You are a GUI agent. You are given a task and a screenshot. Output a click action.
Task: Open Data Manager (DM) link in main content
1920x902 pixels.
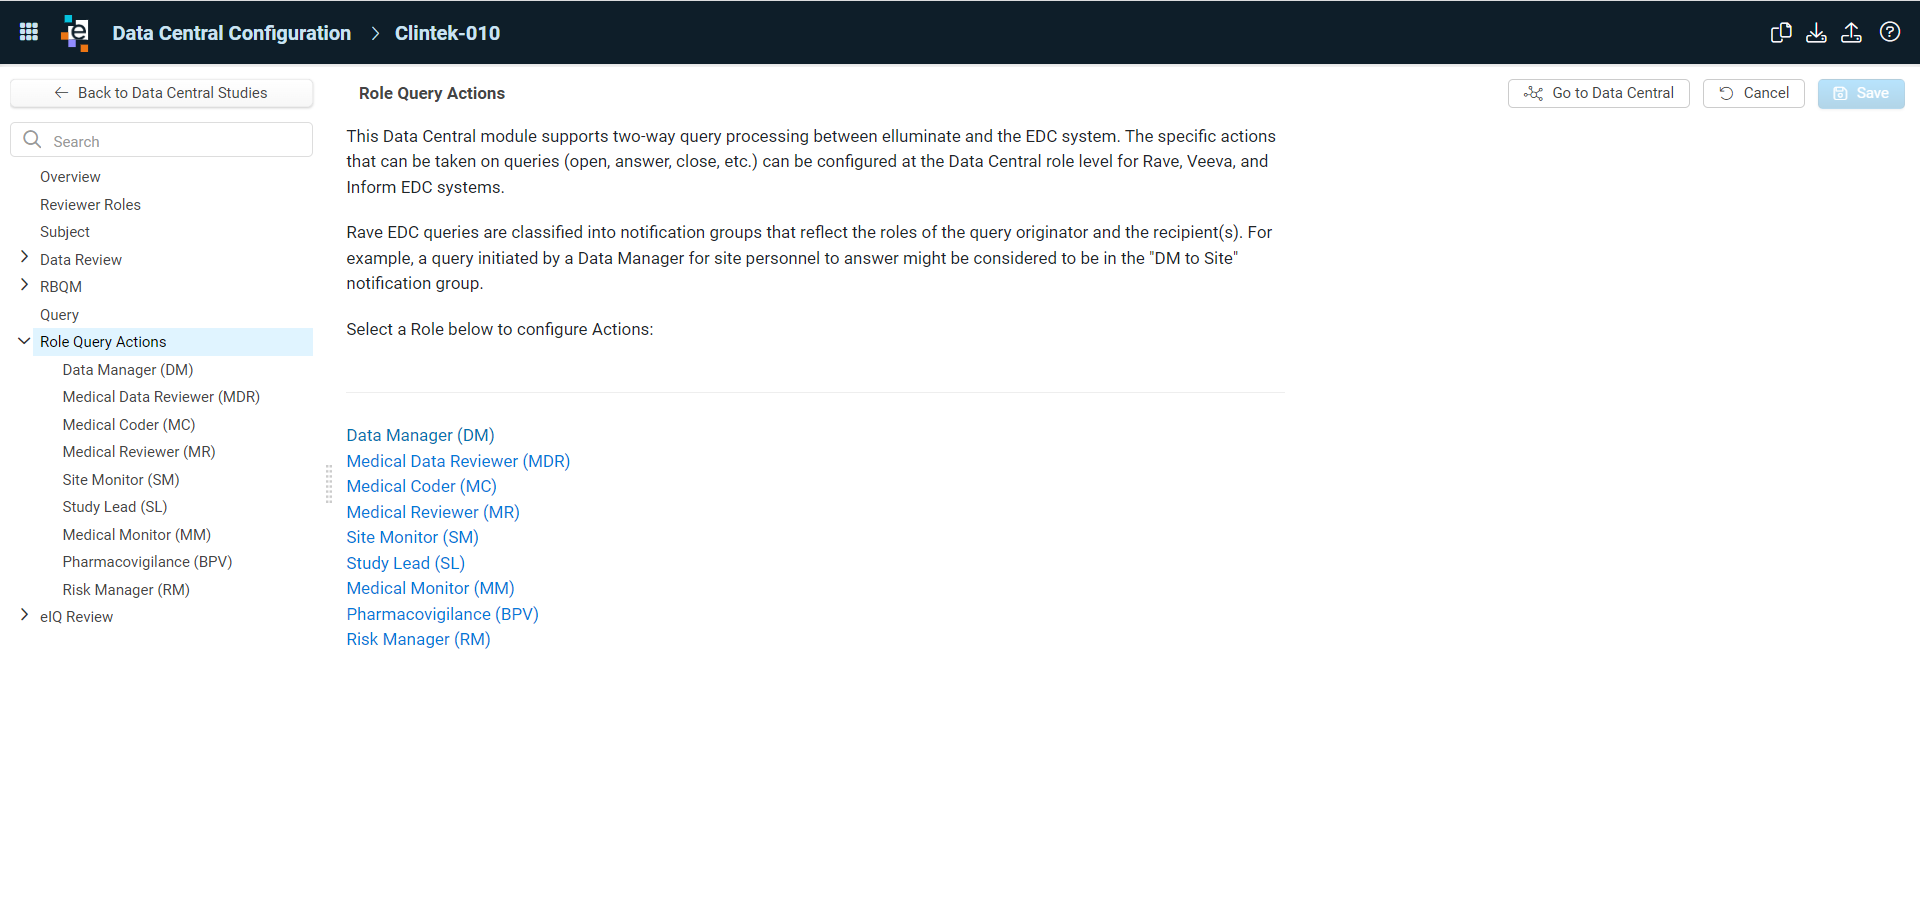[x=420, y=435]
